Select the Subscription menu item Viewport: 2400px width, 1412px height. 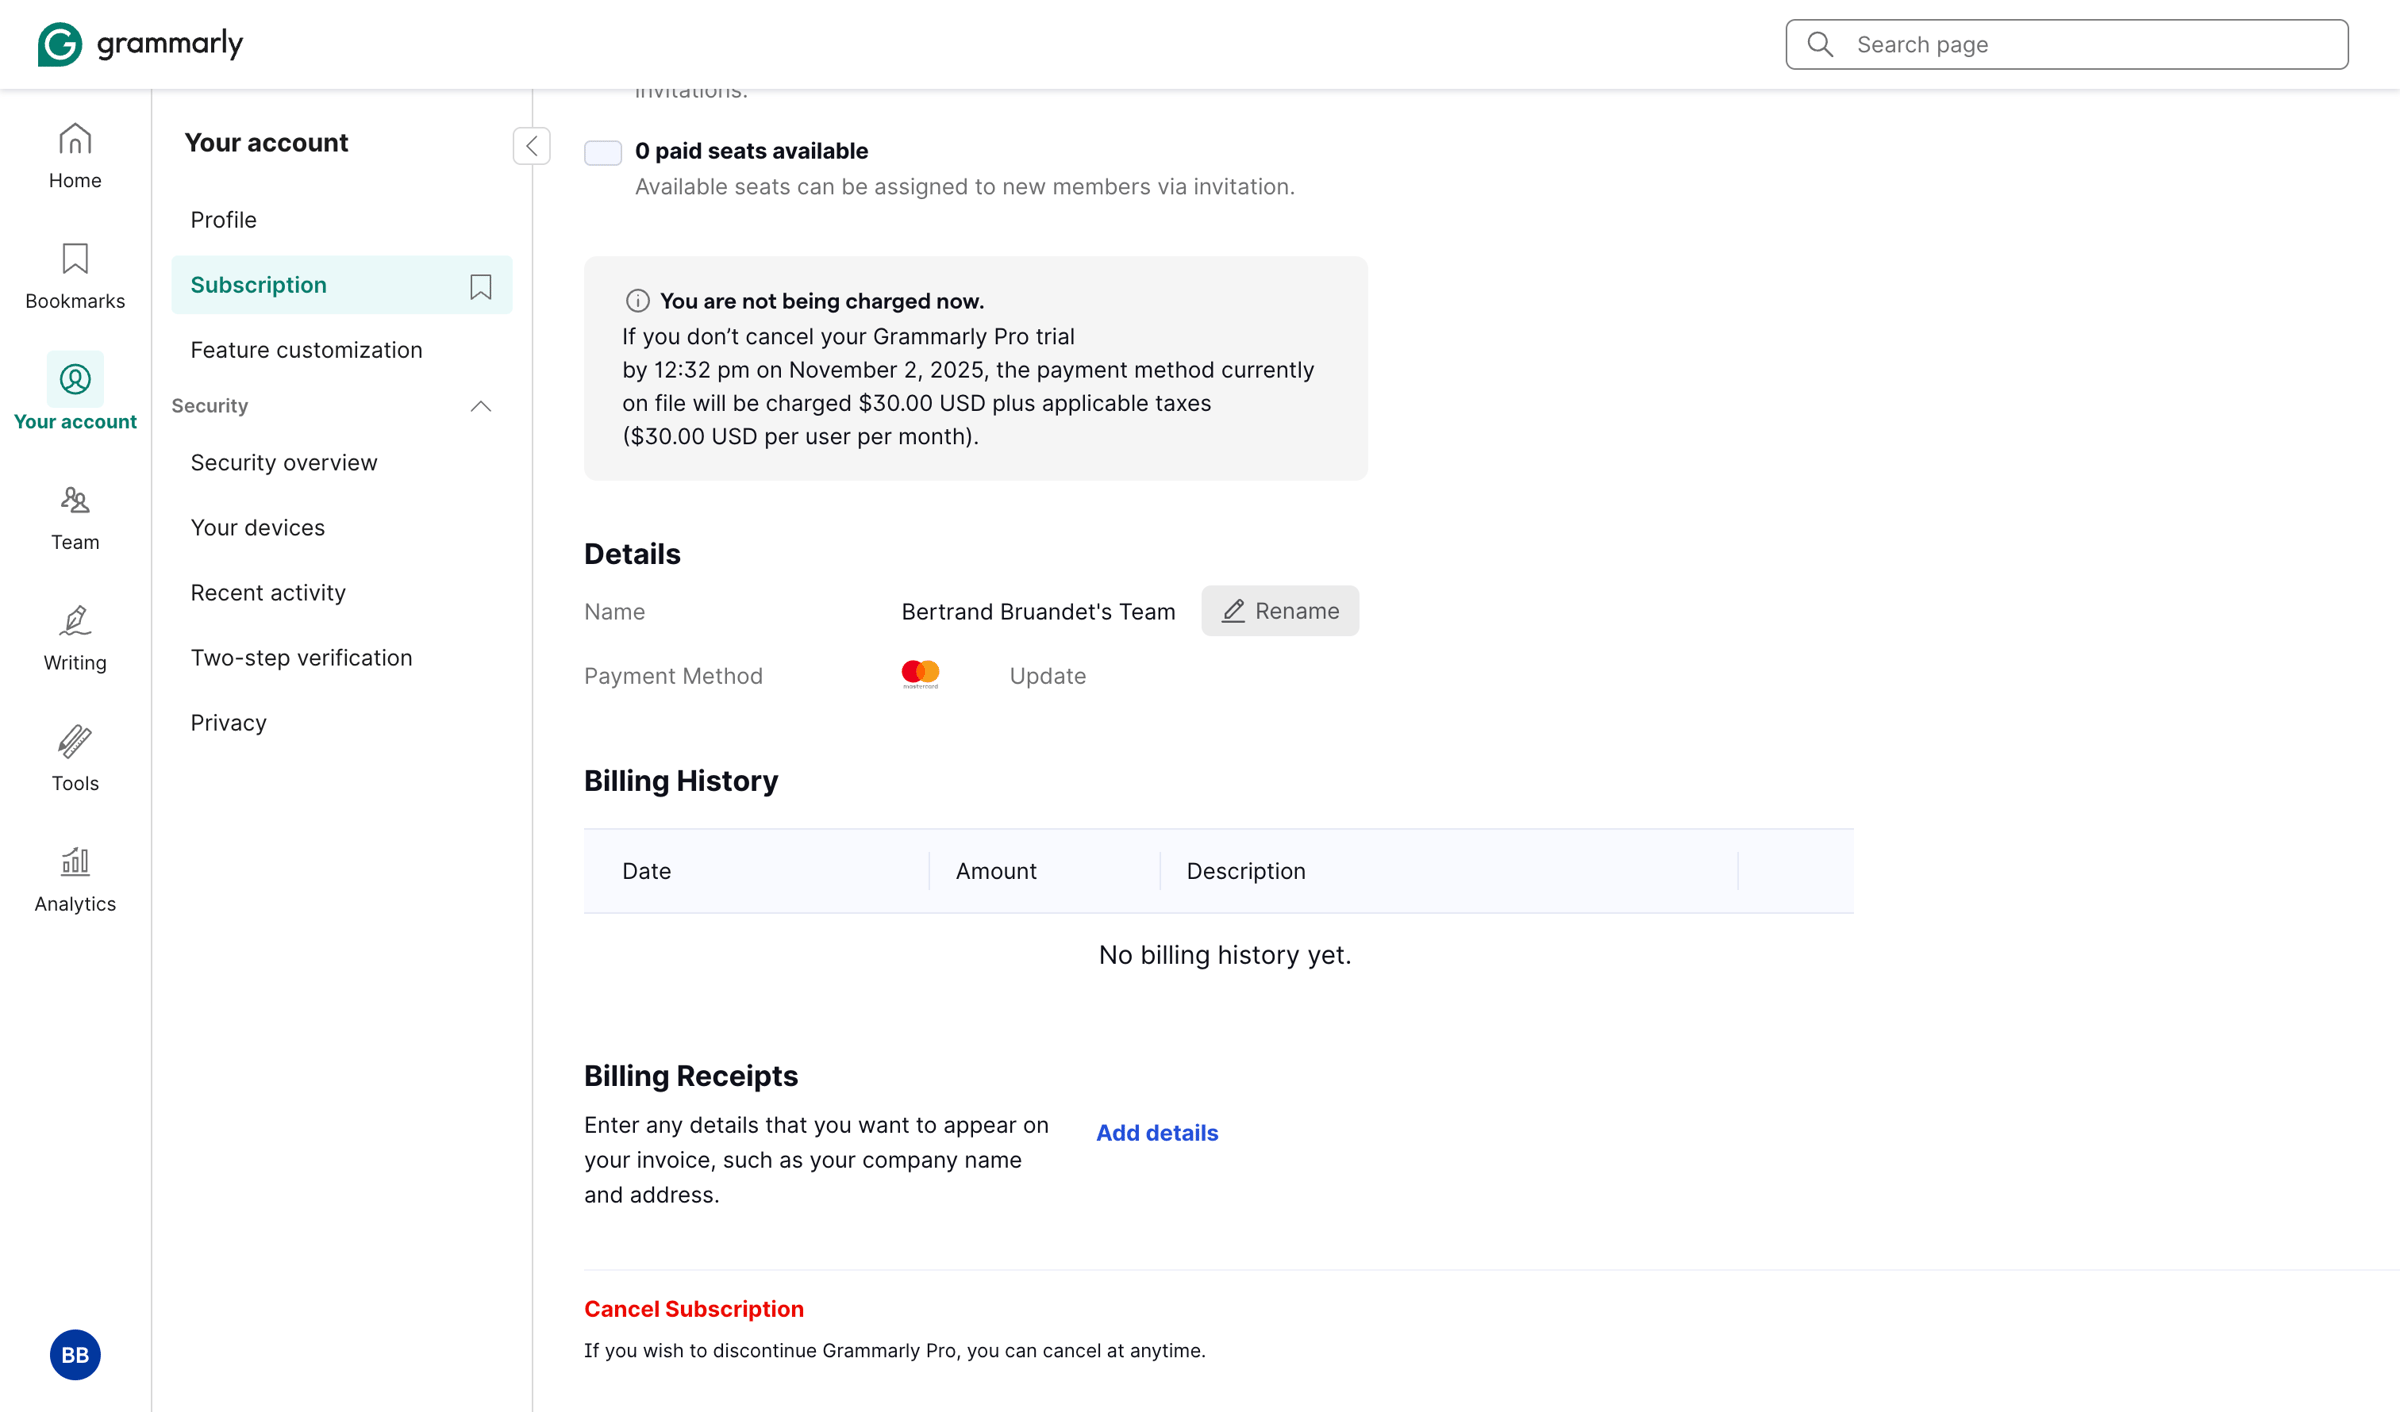342,285
